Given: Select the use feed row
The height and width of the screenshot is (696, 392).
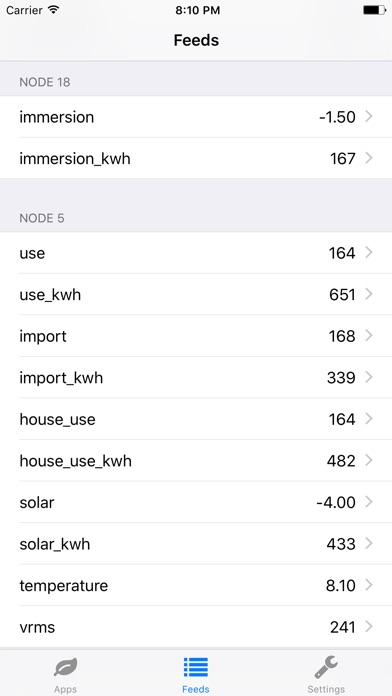Looking at the screenshot, I should 196,253.
